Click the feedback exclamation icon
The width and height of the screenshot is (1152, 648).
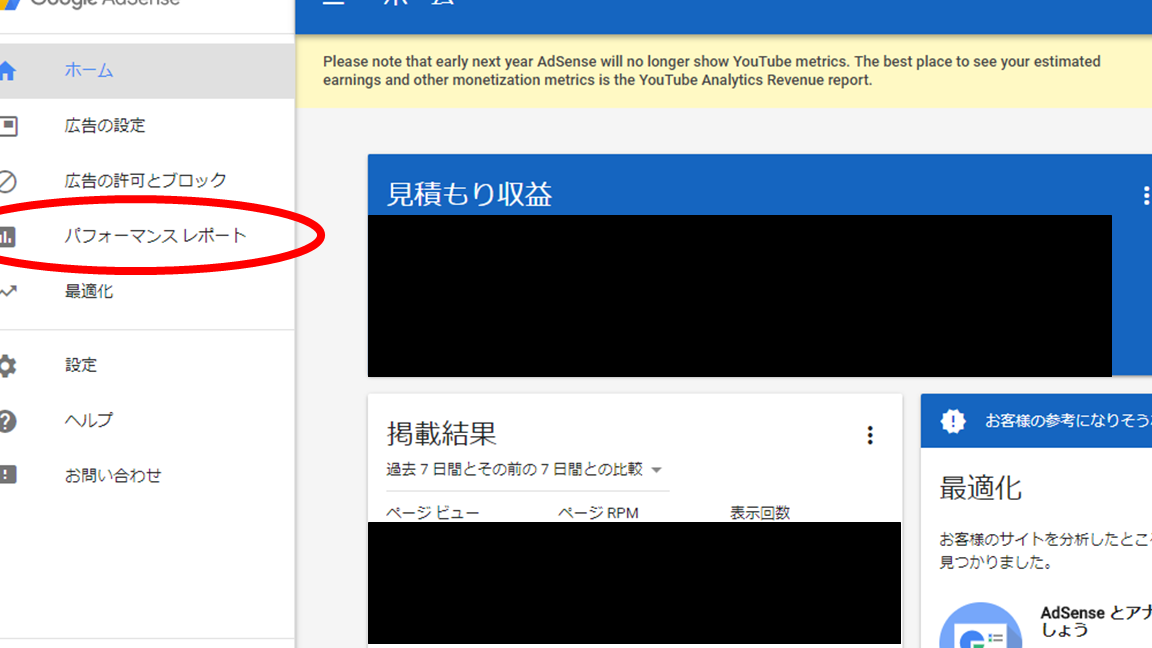pos(7,475)
